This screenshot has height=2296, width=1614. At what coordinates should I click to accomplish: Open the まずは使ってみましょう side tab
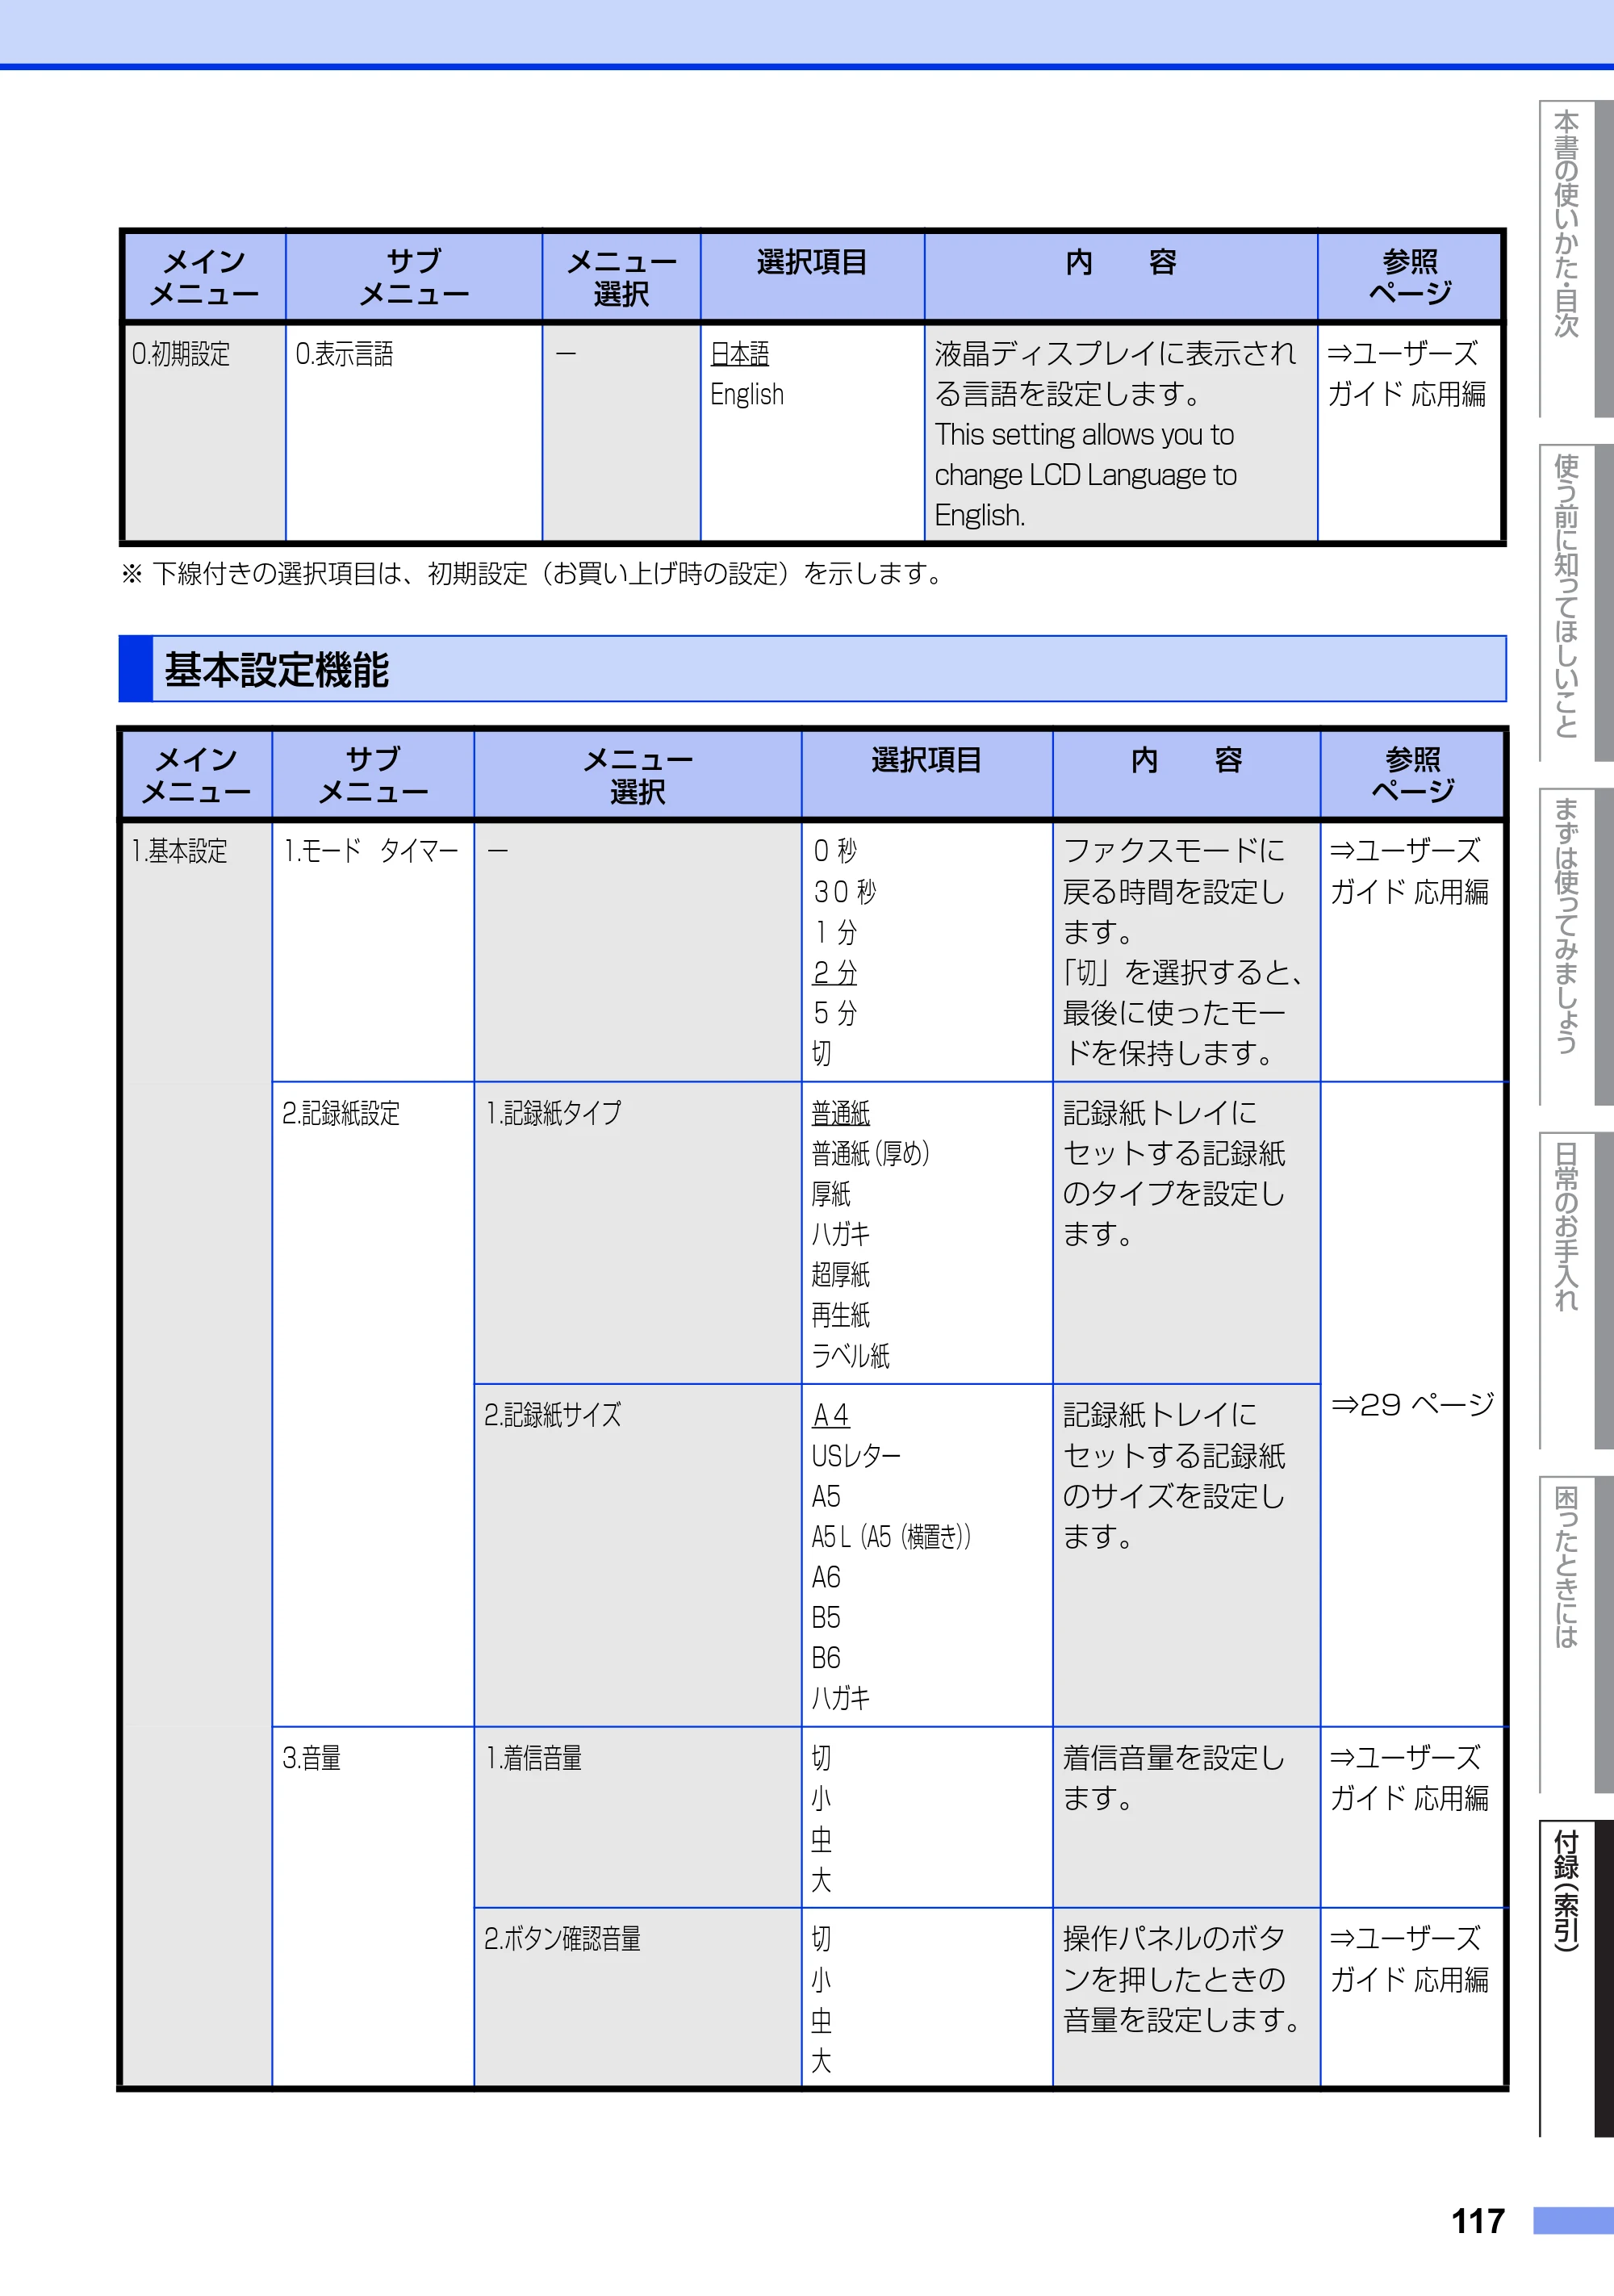point(1575,947)
